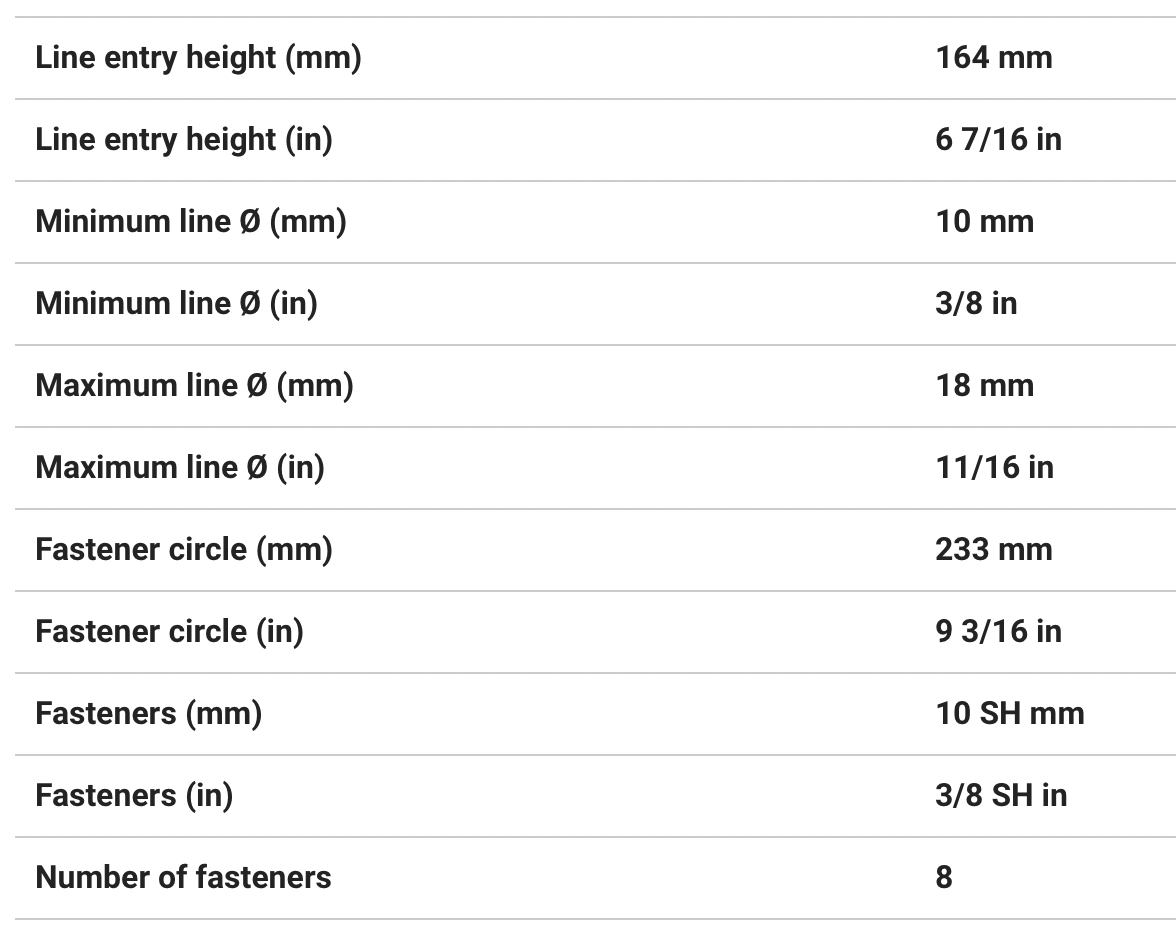Select the 6 7/16 in value
The width and height of the screenshot is (1176, 932).
pos(998,140)
